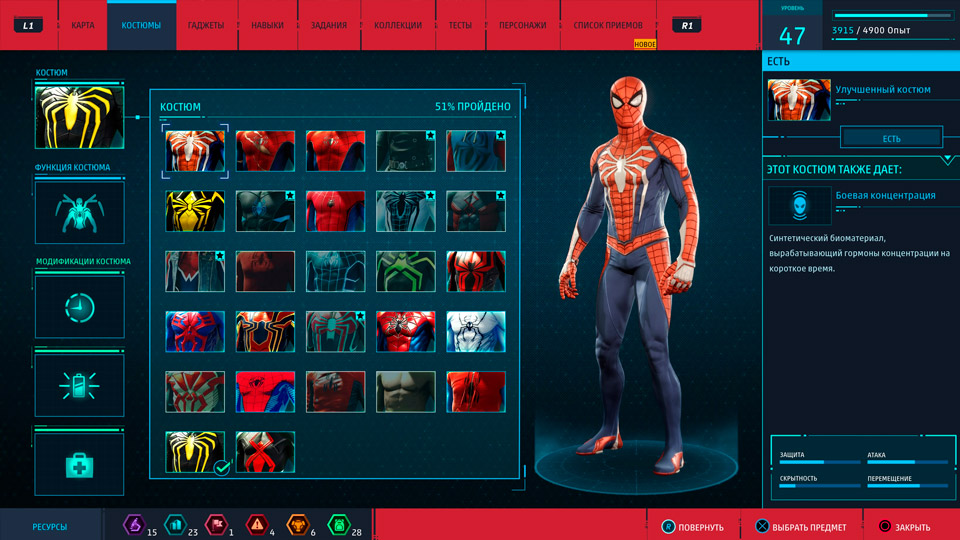The height and width of the screenshot is (540, 960).
Task: Expand the Этот костюм также дает arrow
Action: pos(947,160)
